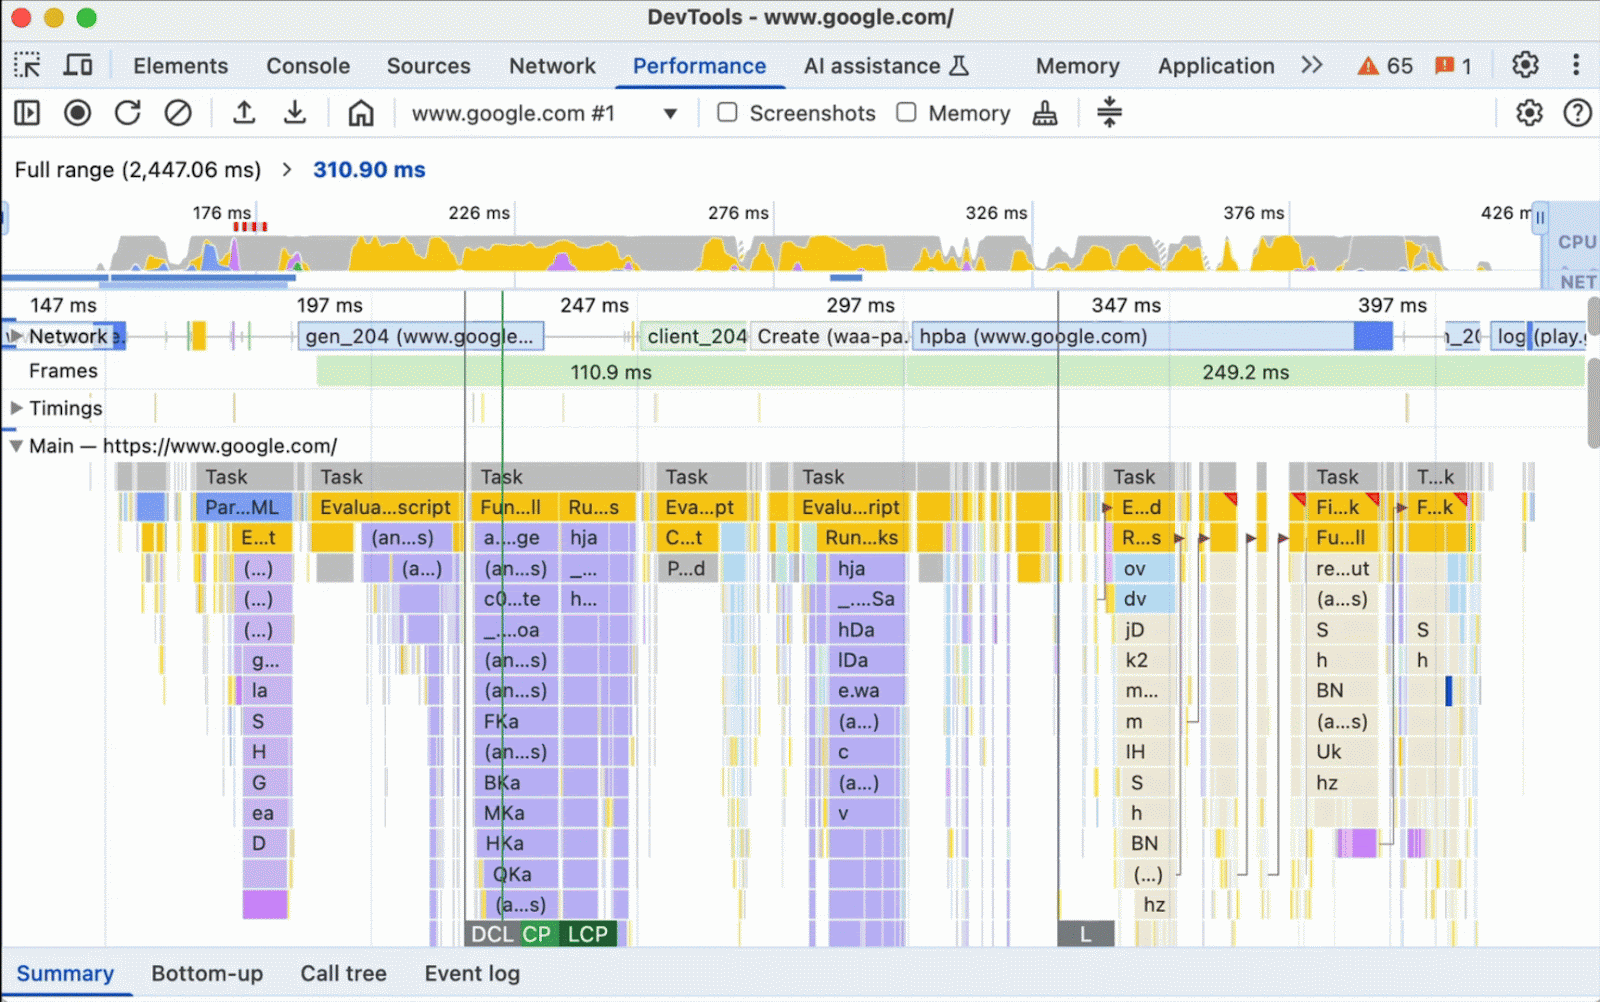Select the Summary tab
1600x1002 pixels.
point(65,974)
